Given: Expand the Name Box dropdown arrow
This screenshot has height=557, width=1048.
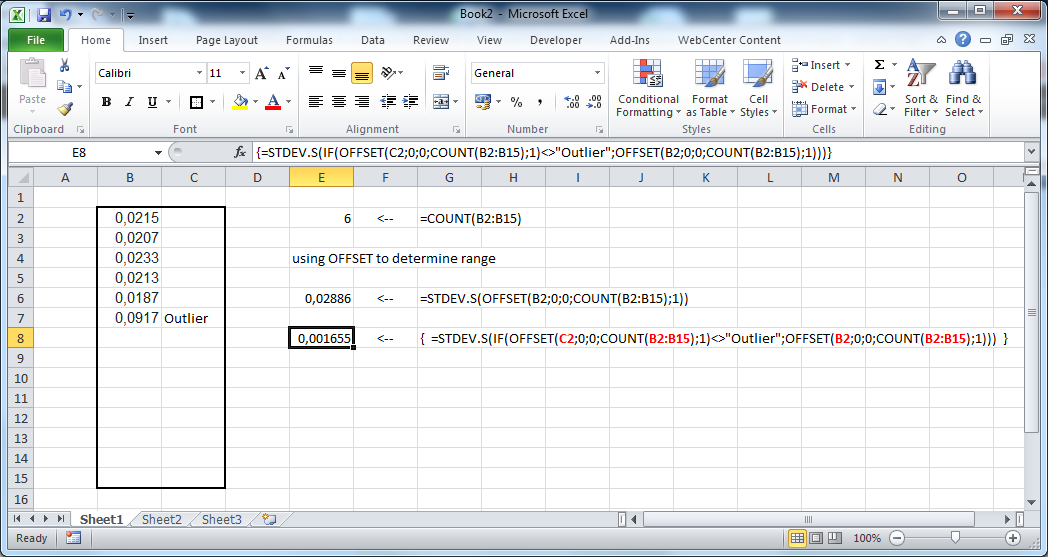Looking at the screenshot, I should coord(158,152).
